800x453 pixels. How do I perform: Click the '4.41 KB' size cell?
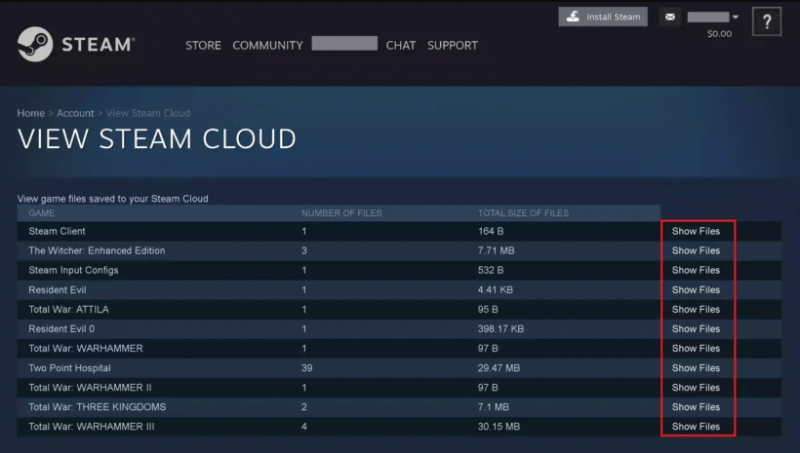(495, 290)
